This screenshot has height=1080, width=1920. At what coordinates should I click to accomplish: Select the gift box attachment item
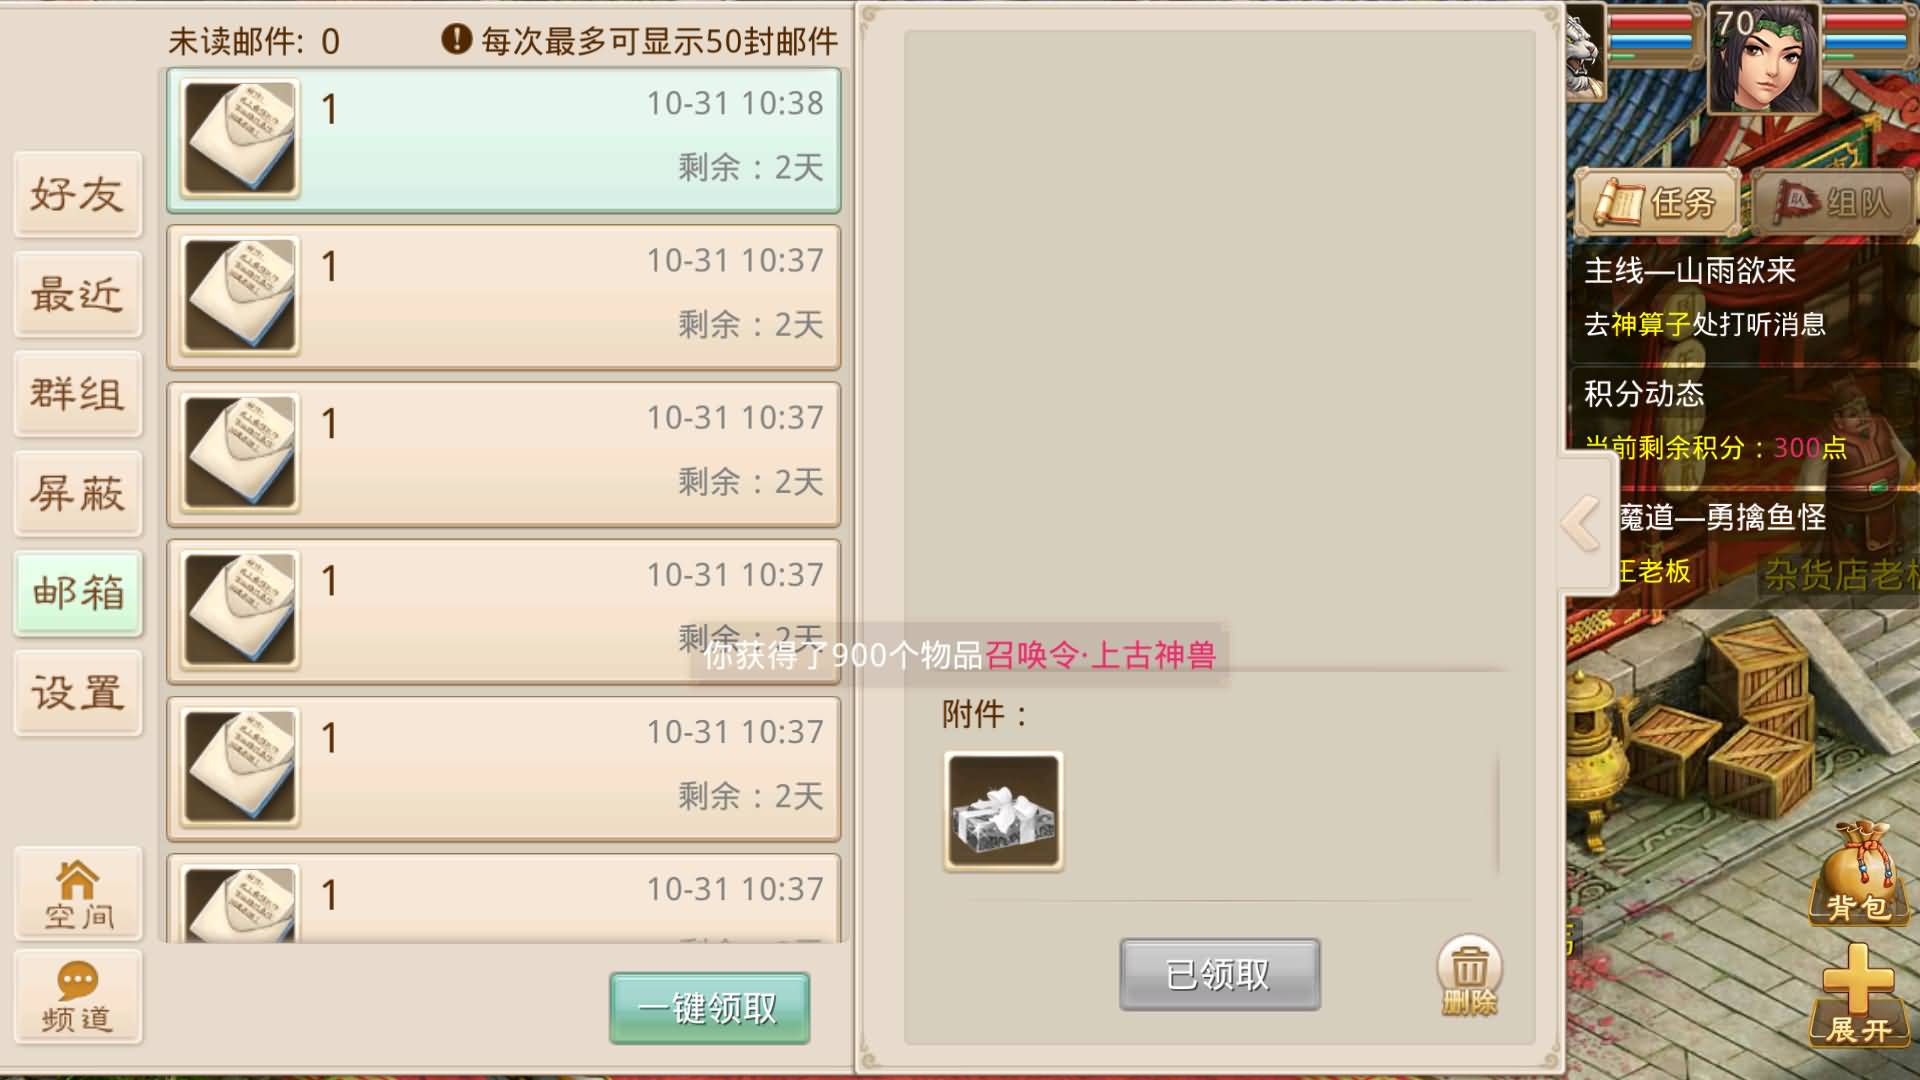1003,811
